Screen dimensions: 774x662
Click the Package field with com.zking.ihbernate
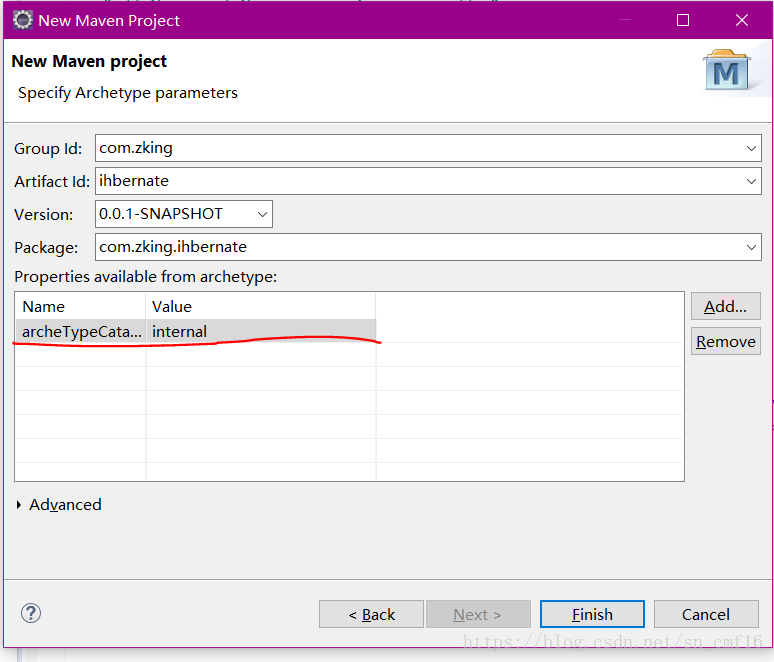[x=428, y=247]
